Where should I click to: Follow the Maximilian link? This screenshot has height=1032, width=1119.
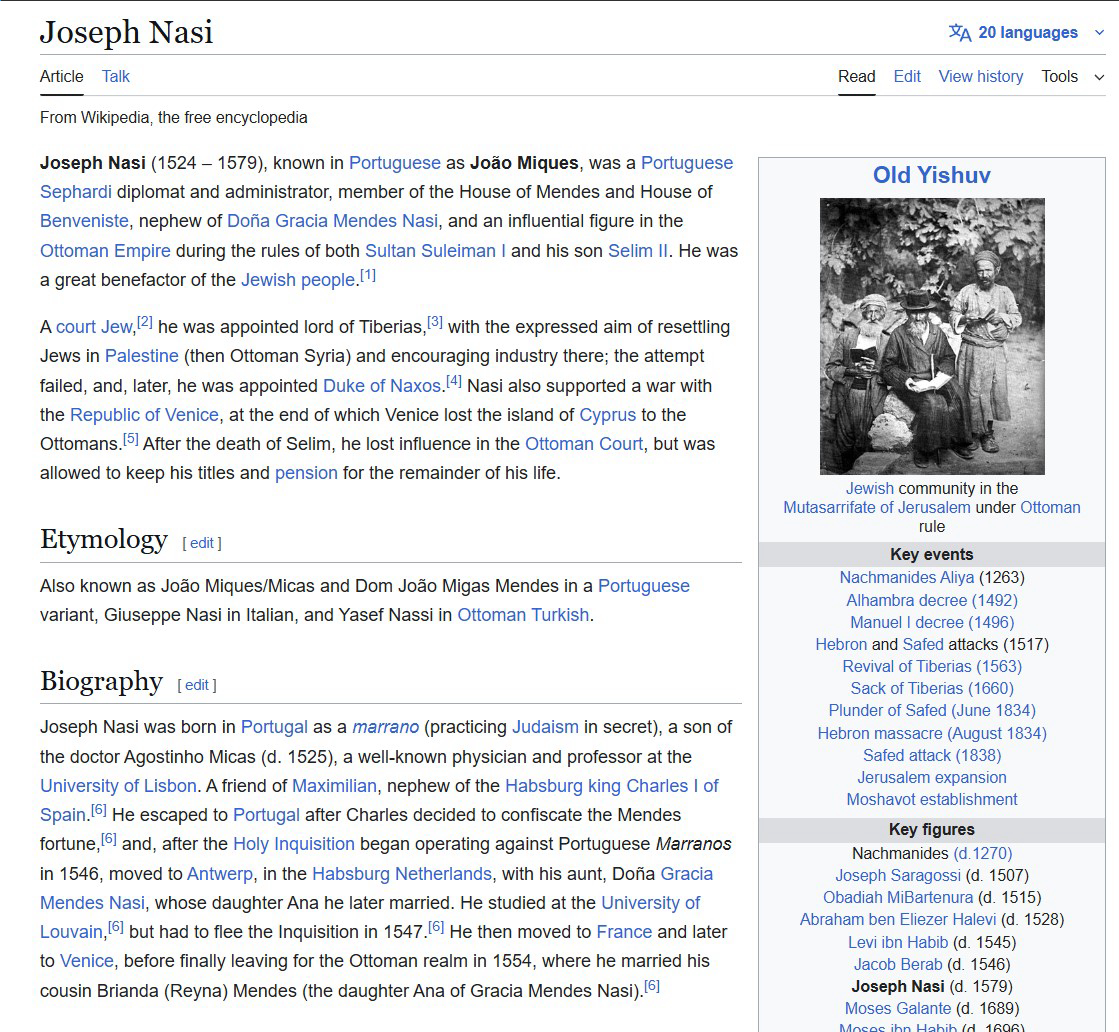pos(334,786)
